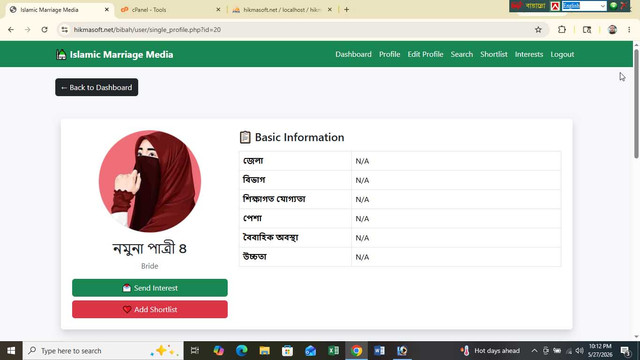Open Word from the taskbar
The width and height of the screenshot is (640, 360).
point(379,351)
